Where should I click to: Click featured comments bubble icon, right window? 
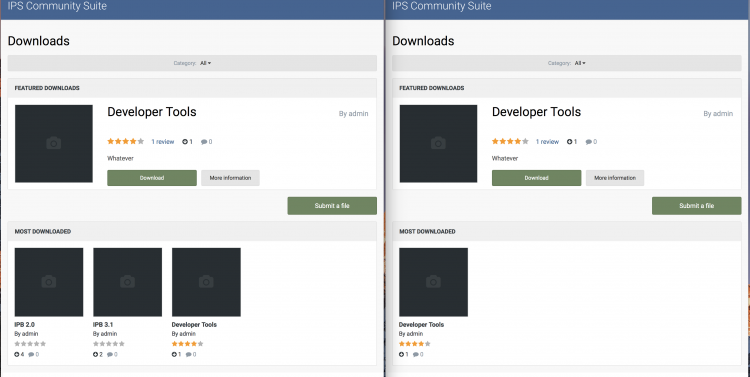coord(588,142)
